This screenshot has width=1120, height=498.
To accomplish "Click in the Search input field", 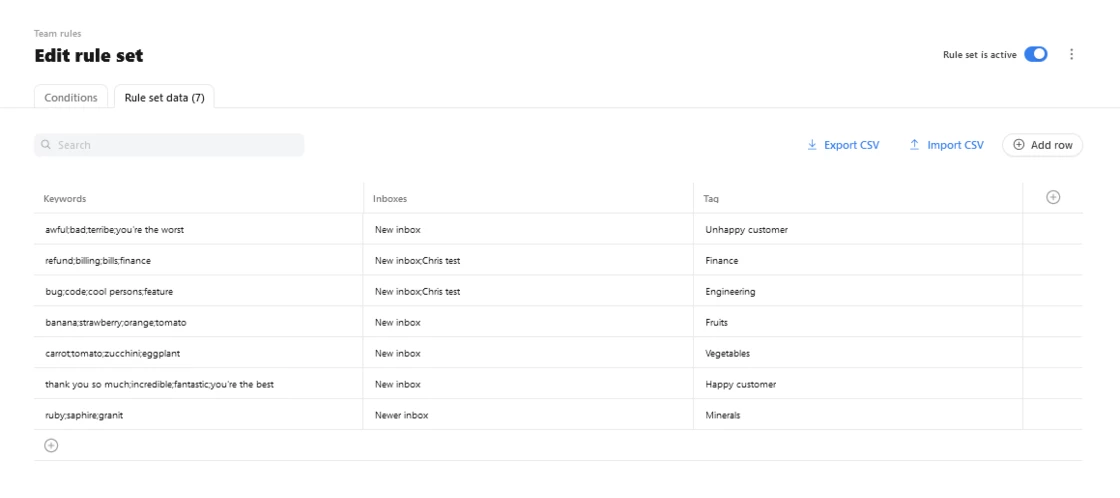I will point(169,145).
